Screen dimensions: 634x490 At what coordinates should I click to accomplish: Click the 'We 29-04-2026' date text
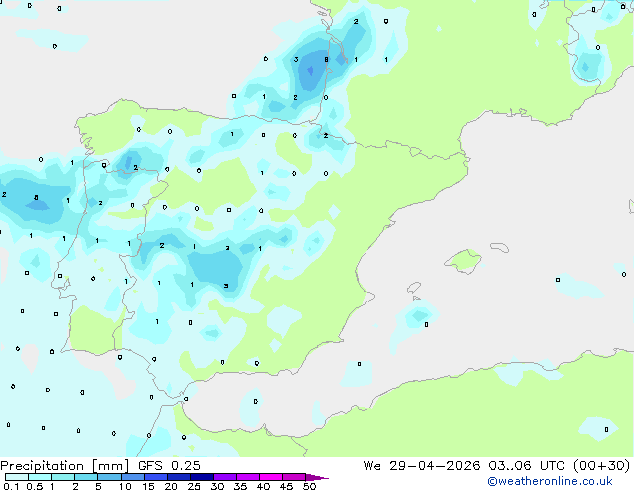click(x=422, y=466)
